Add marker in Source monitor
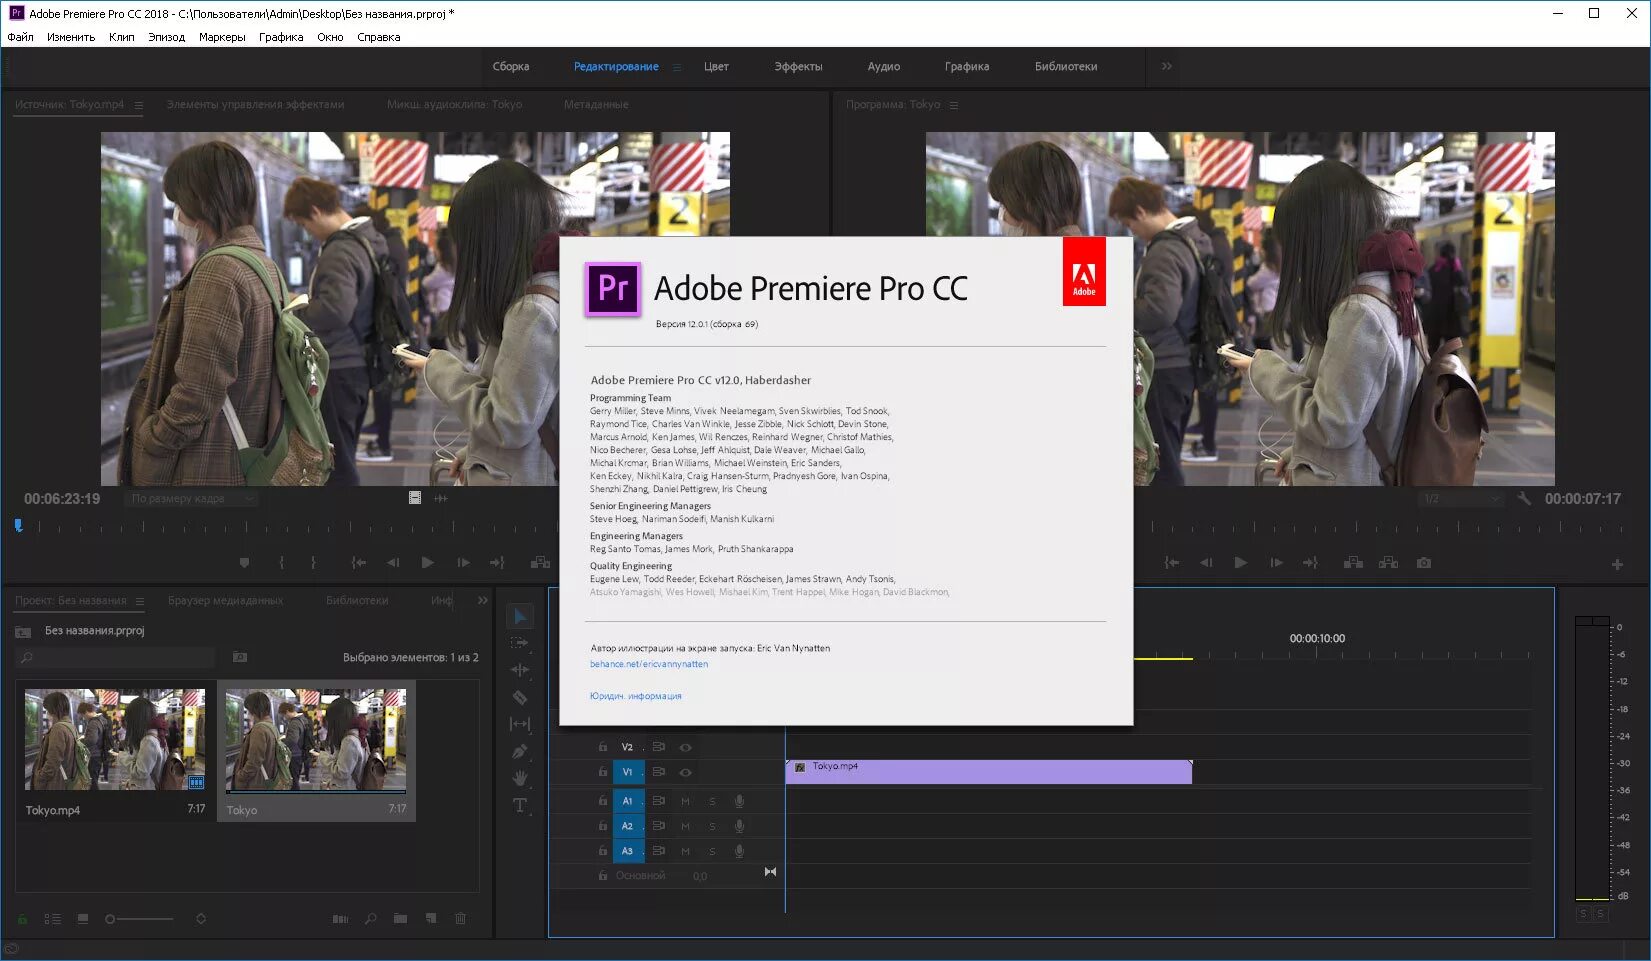 (x=244, y=563)
